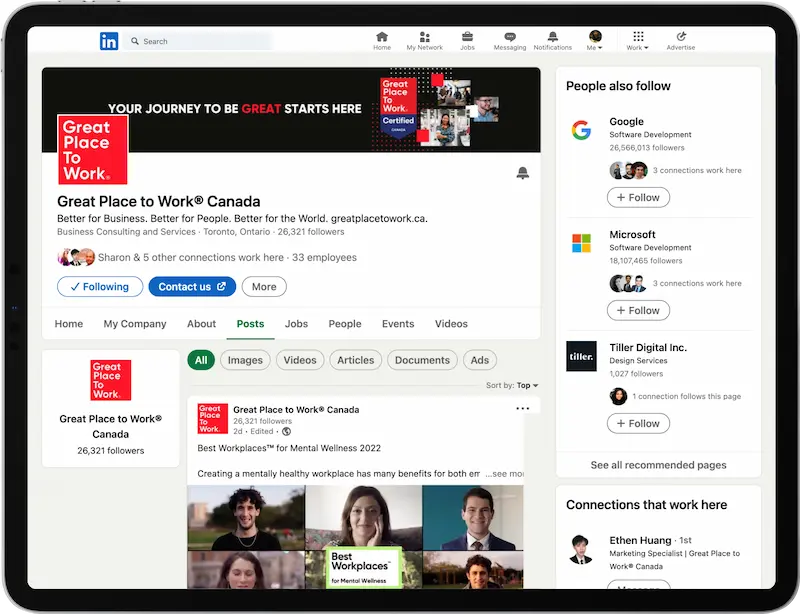The image size is (800, 614).
Task: Toggle the Following button
Action: (100, 287)
